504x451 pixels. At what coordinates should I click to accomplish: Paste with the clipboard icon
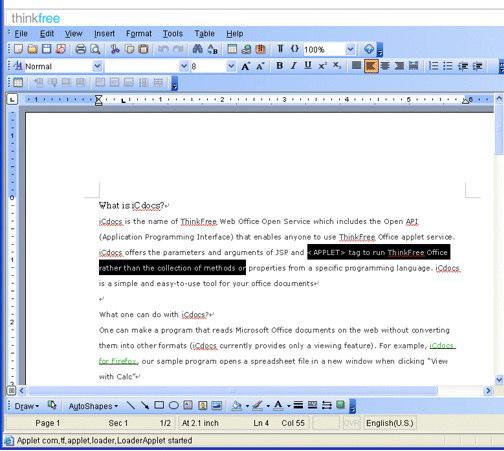click(x=143, y=49)
